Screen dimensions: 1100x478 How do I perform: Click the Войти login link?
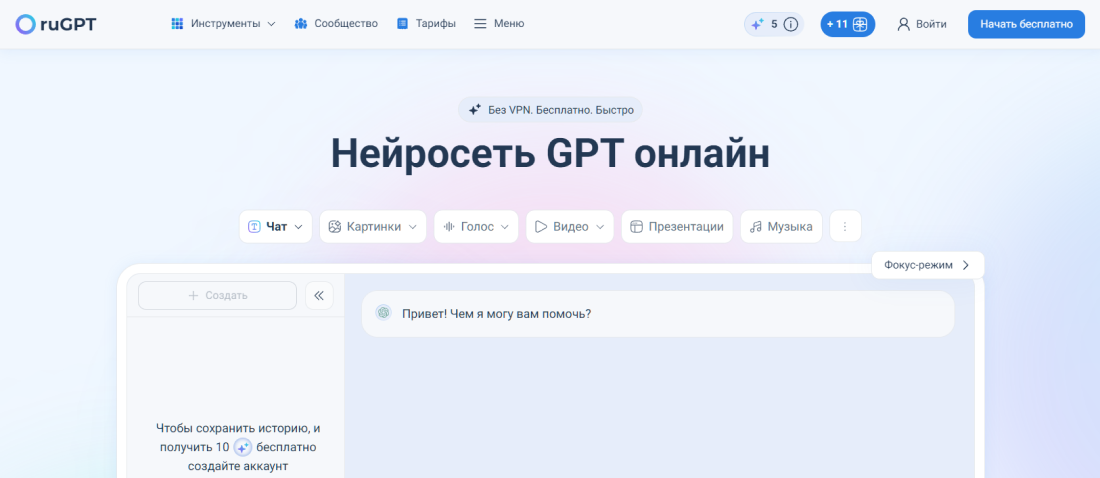(x=921, y=24)
